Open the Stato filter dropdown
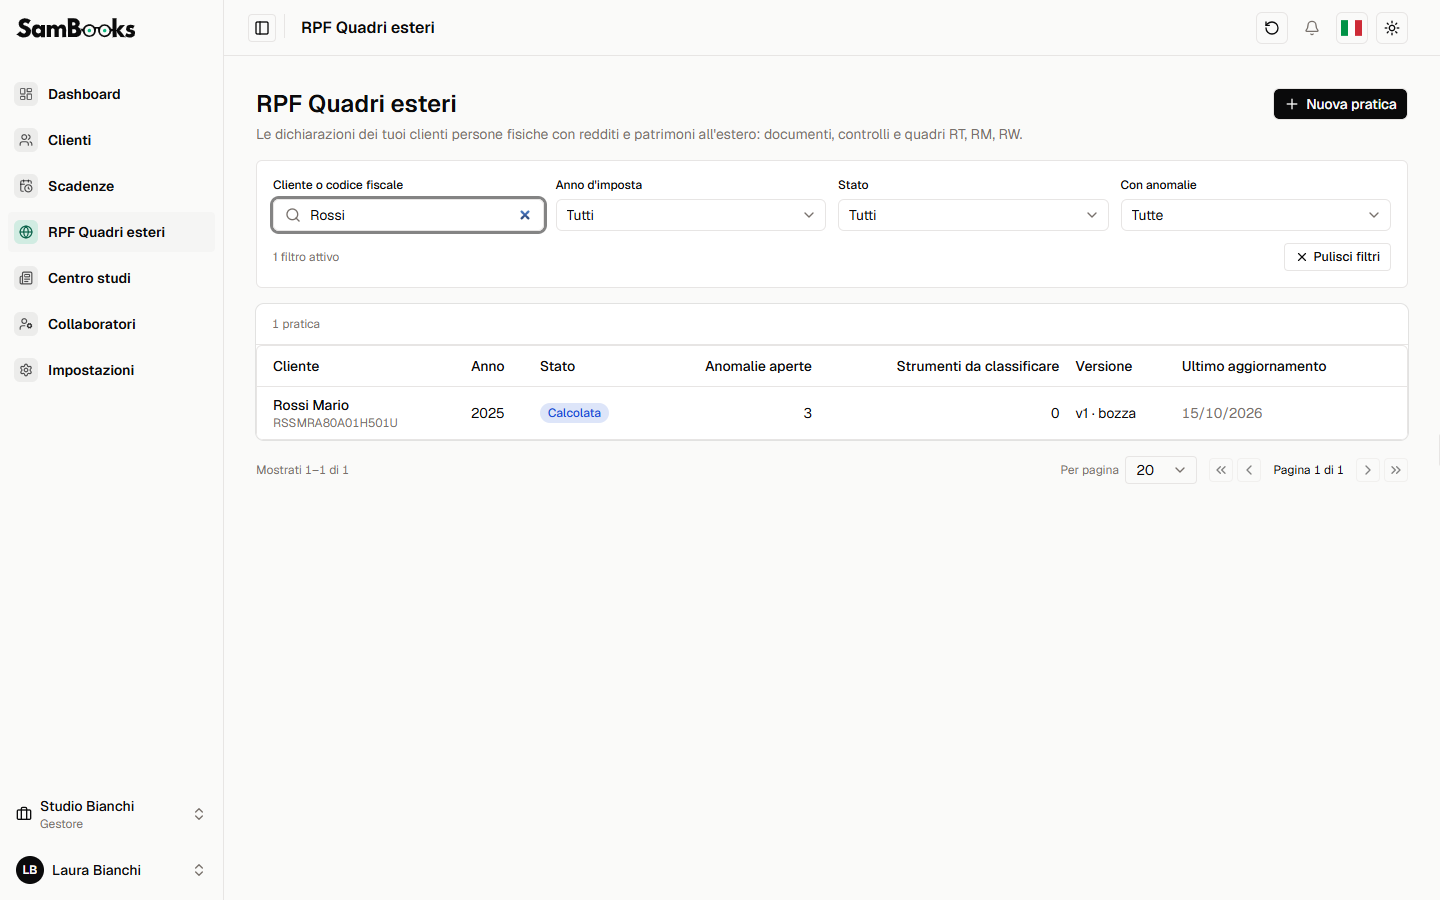1440x900 pixels. coord(973,215)
